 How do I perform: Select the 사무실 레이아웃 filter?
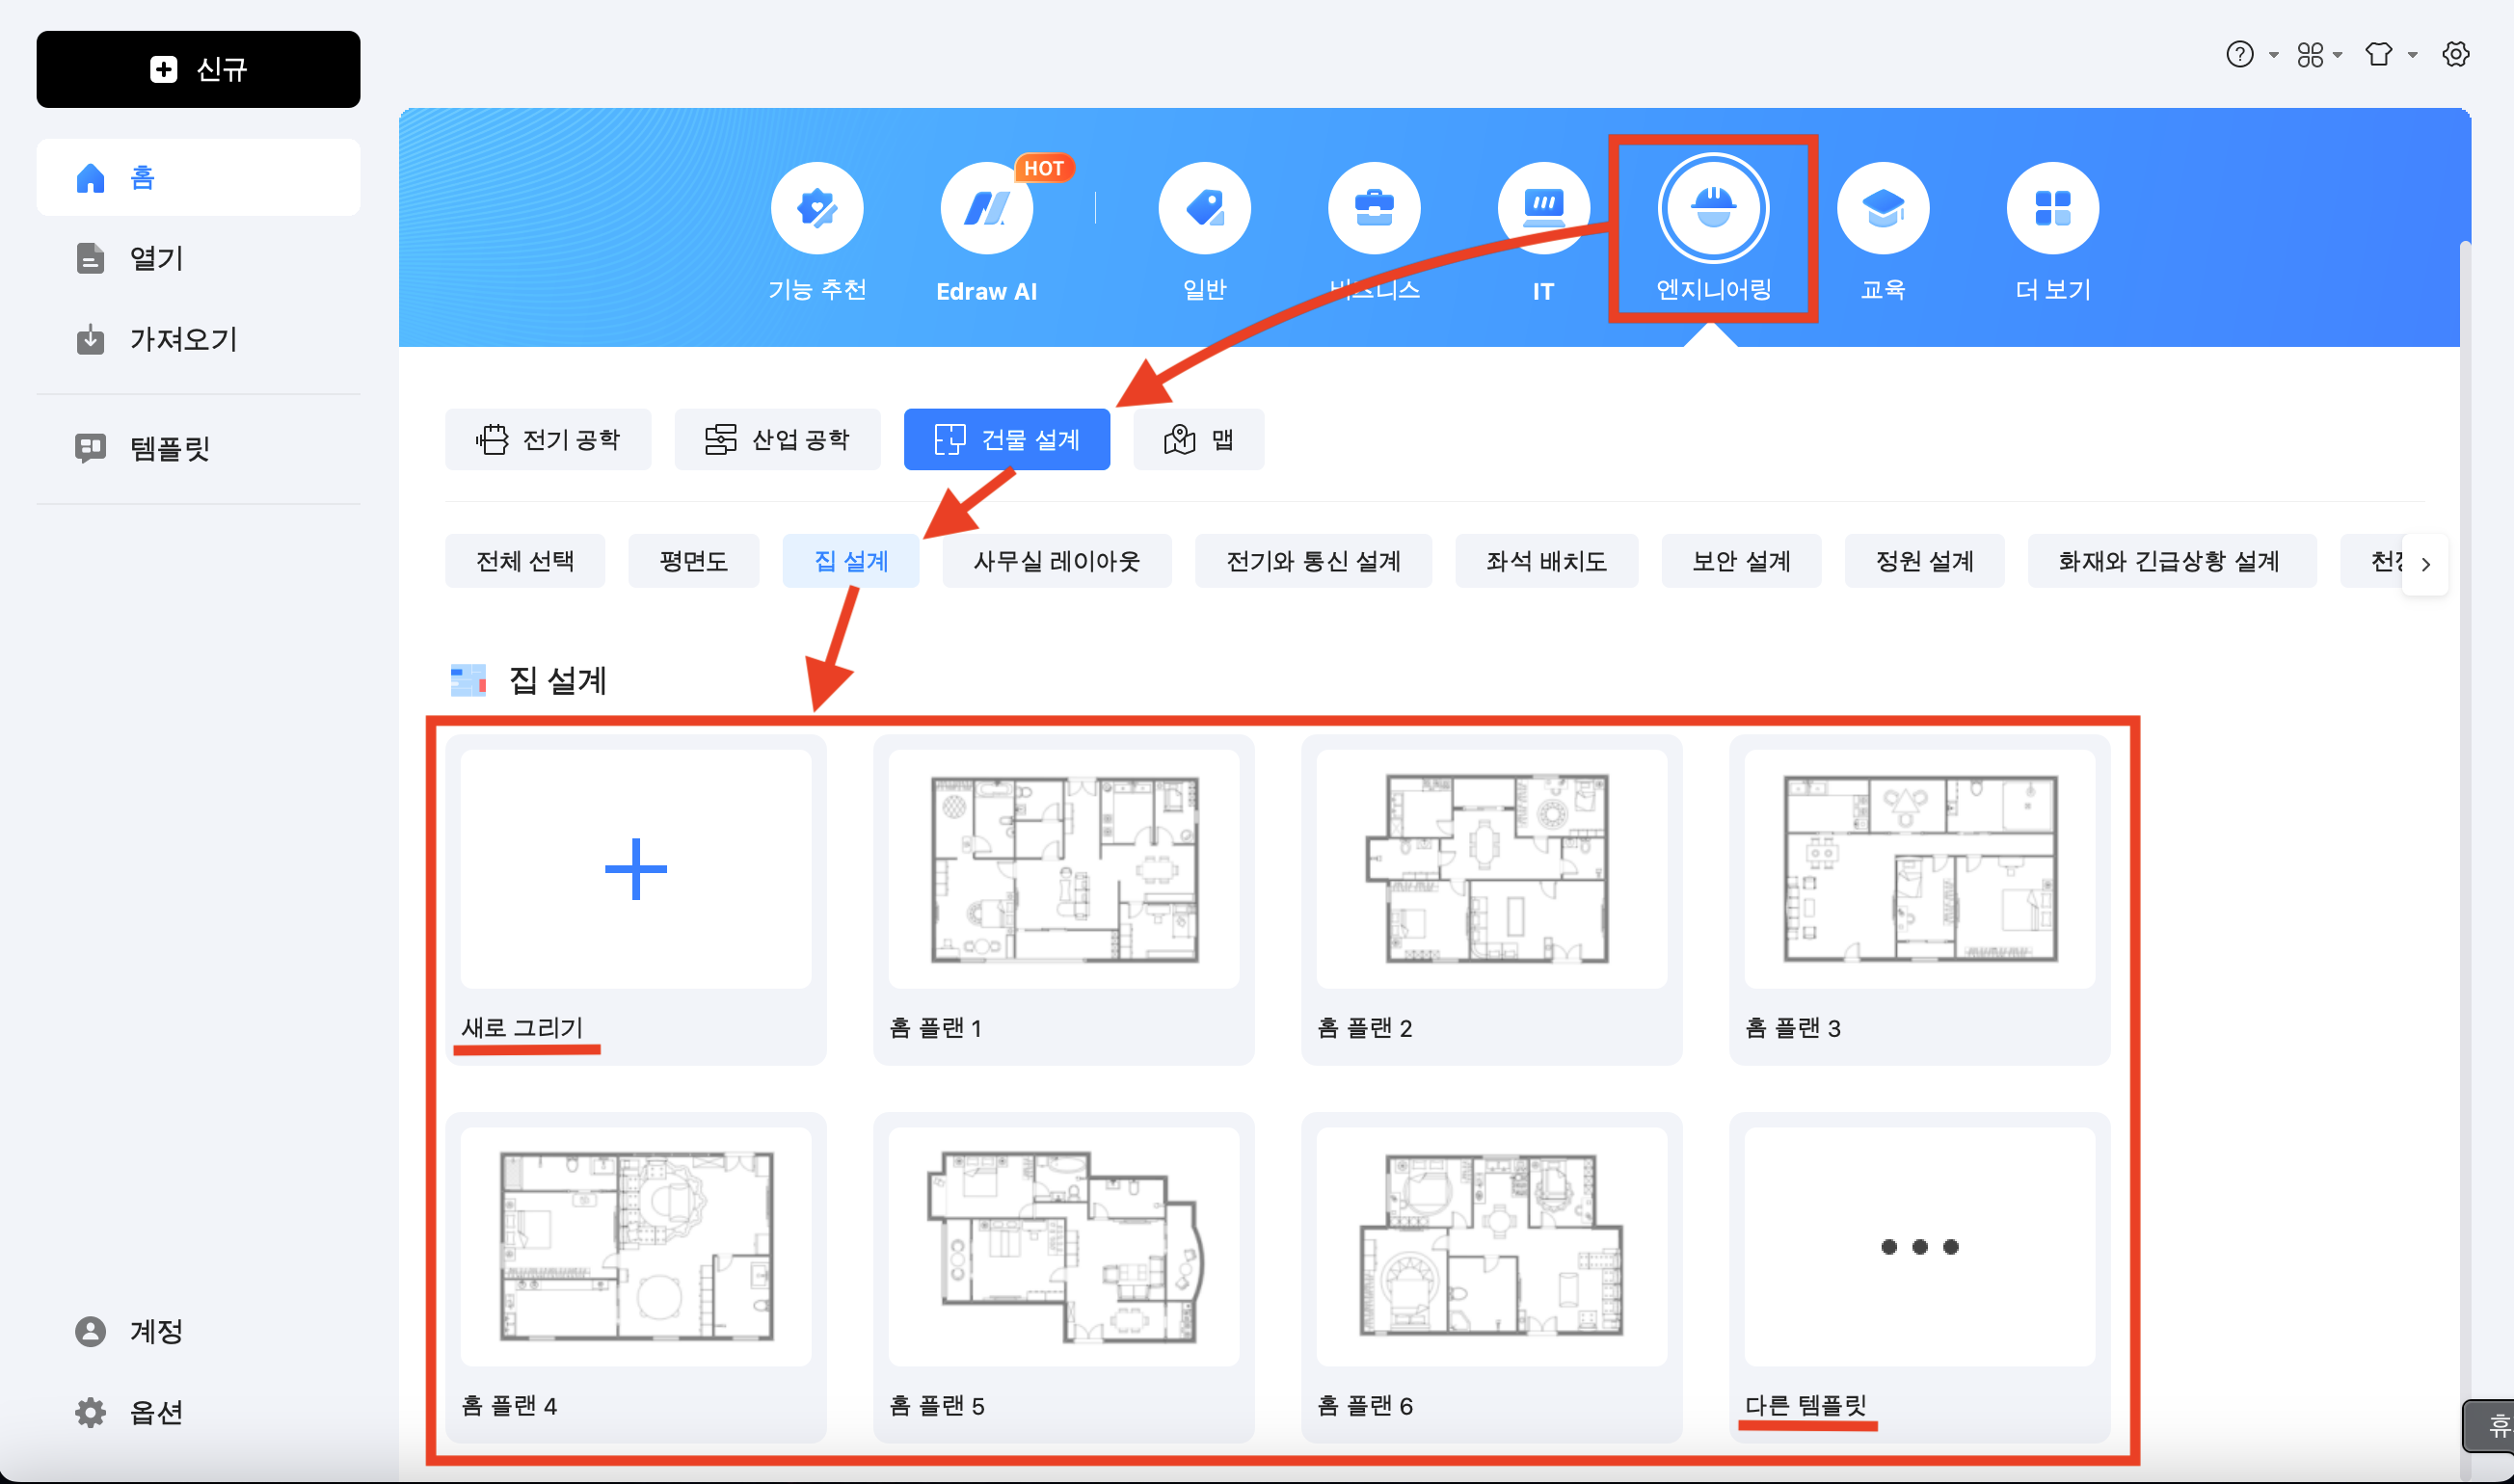pyautogui.click(x=1057, y=561)
